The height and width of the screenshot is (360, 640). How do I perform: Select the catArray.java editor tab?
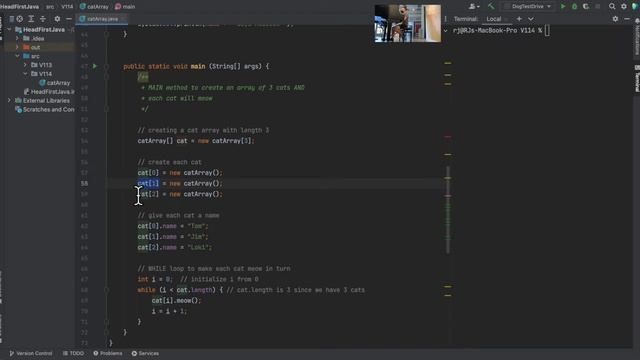(x=102, y=19)
